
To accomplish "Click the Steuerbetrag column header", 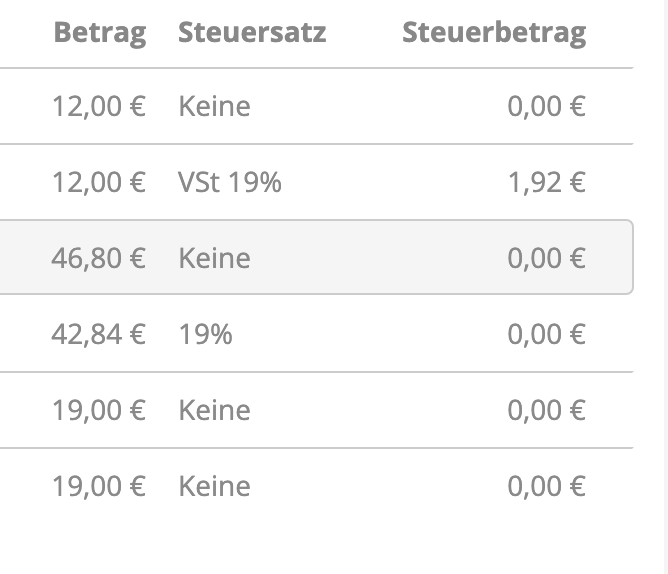I will tap(494, 33).
